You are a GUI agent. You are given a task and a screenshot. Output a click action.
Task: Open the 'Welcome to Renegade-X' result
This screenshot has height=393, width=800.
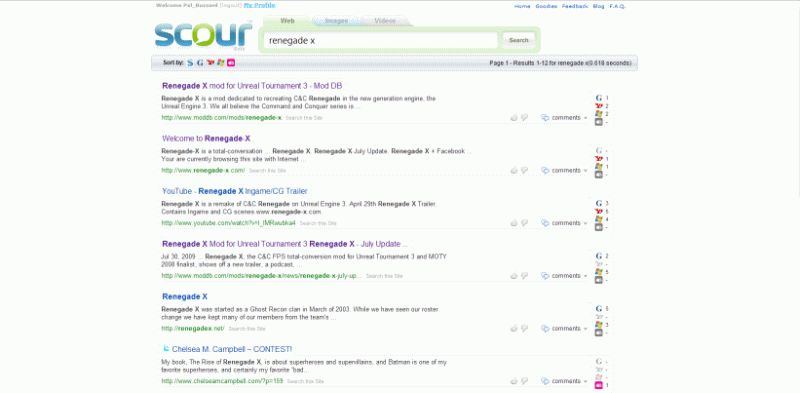coord(206,138)
